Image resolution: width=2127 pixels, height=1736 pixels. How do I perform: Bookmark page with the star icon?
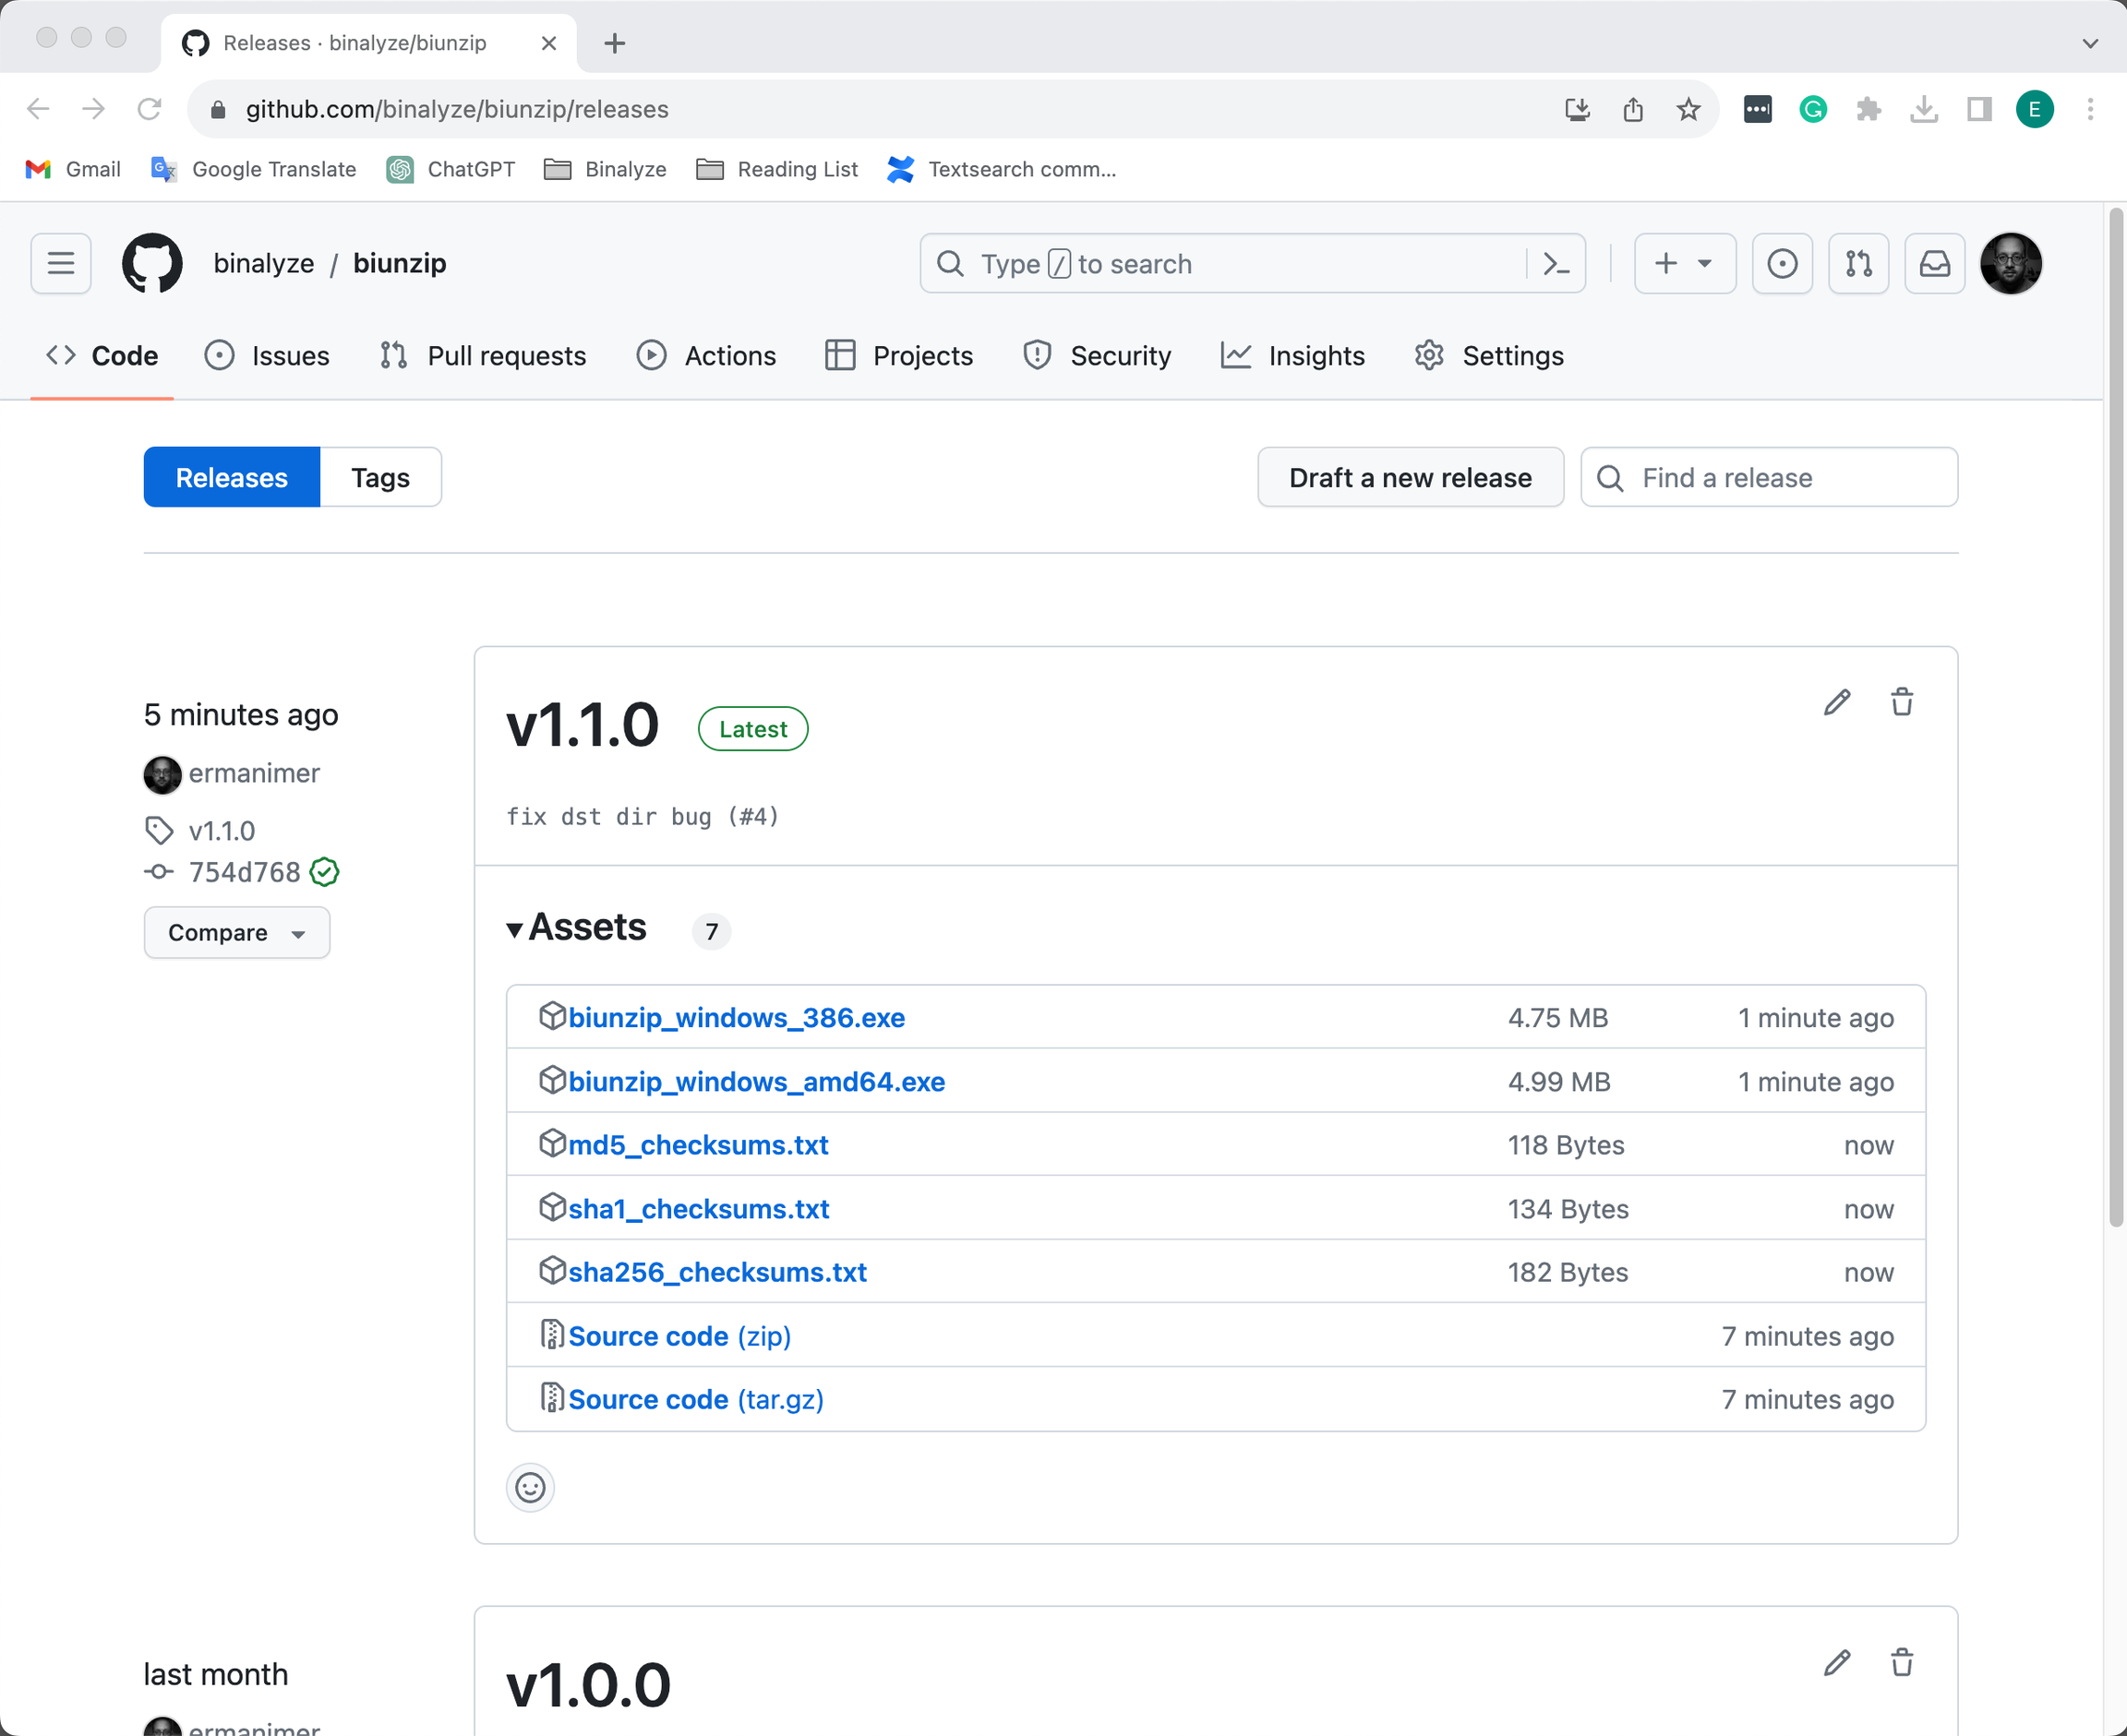(1688, 109)
